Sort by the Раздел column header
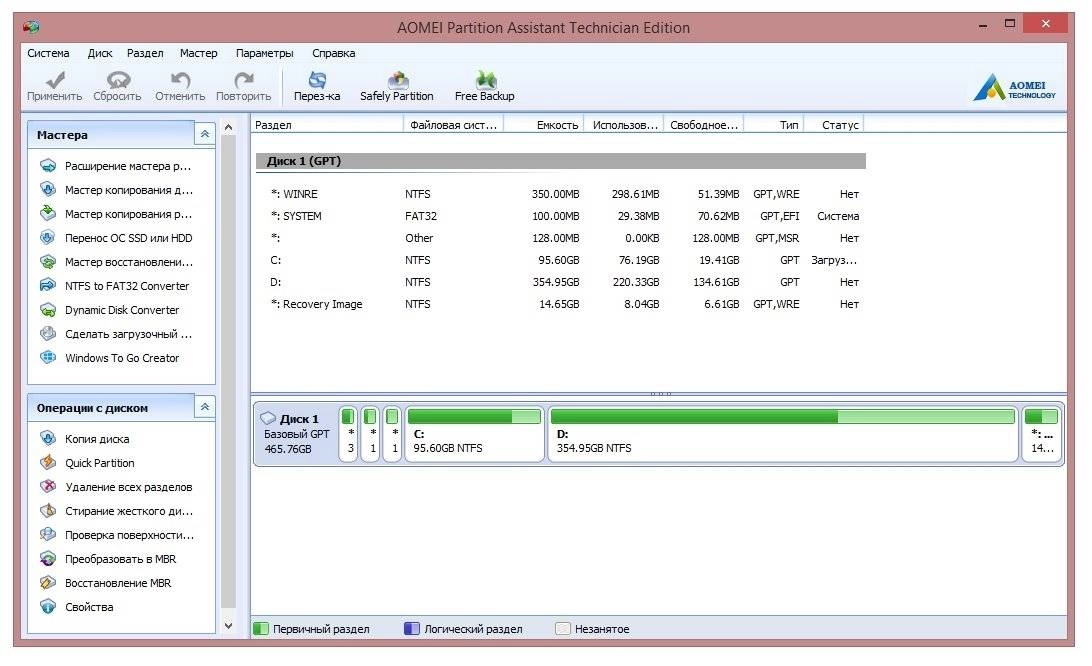This screenshot has height=666, width=1092. (327, 125)
